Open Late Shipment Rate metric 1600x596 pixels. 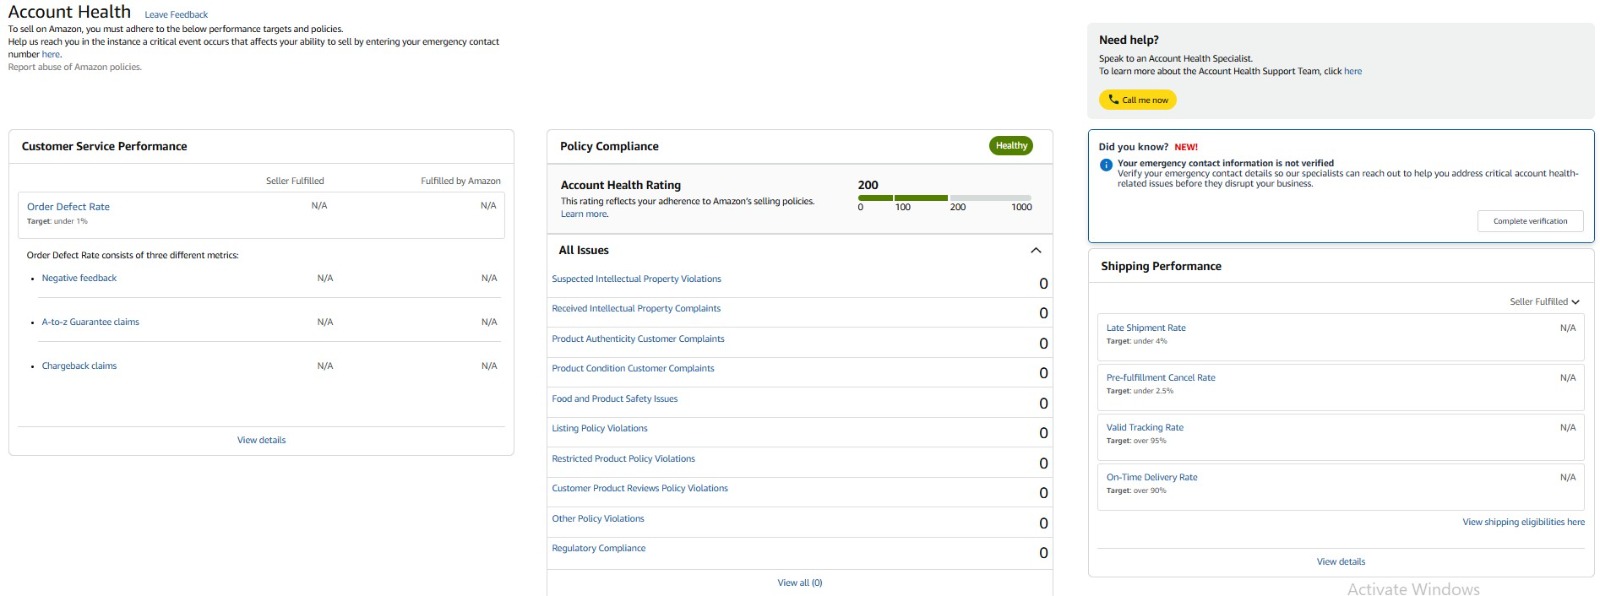tap(1146, 328)
